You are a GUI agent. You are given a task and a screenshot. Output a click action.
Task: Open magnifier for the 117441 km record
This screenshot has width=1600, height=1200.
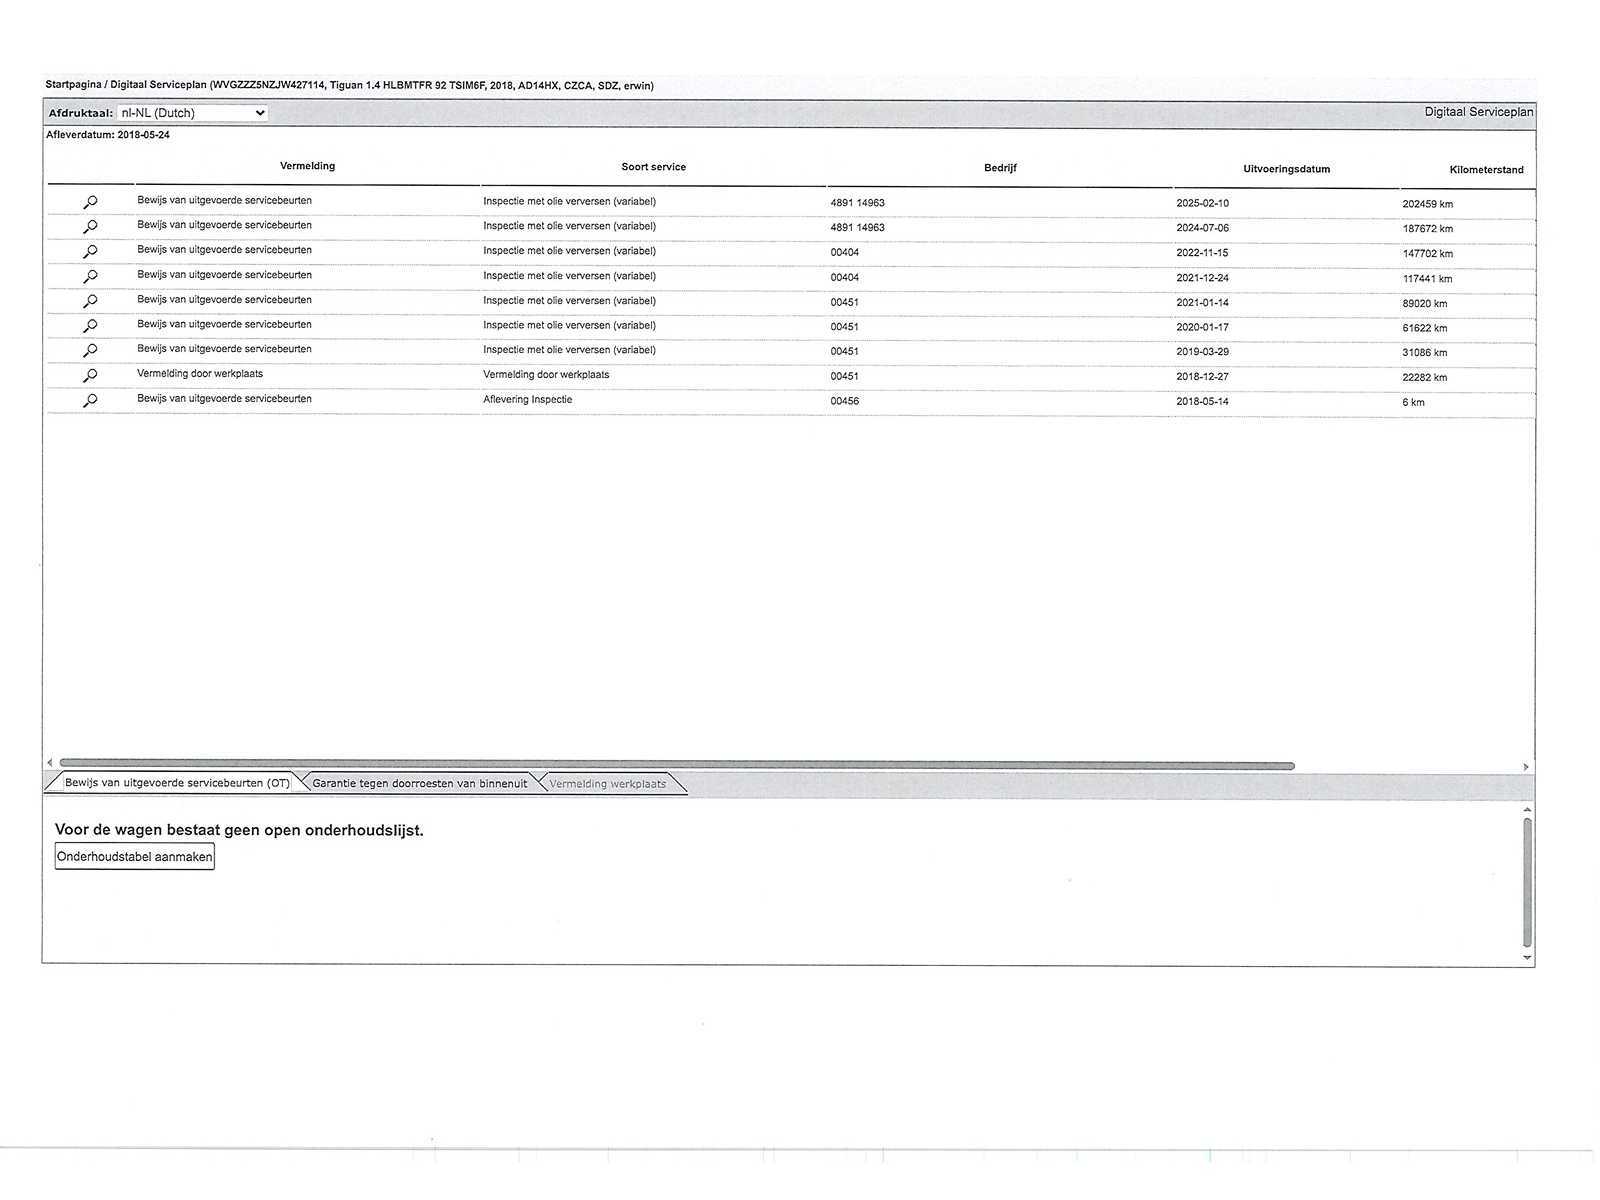coord(90,277)
